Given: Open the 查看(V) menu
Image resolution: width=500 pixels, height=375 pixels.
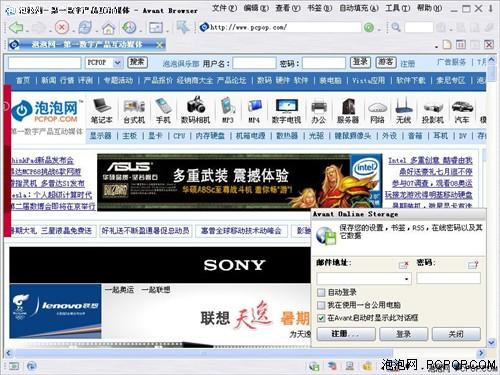Looking at the screenshot, I should click(x=288, y=8).
